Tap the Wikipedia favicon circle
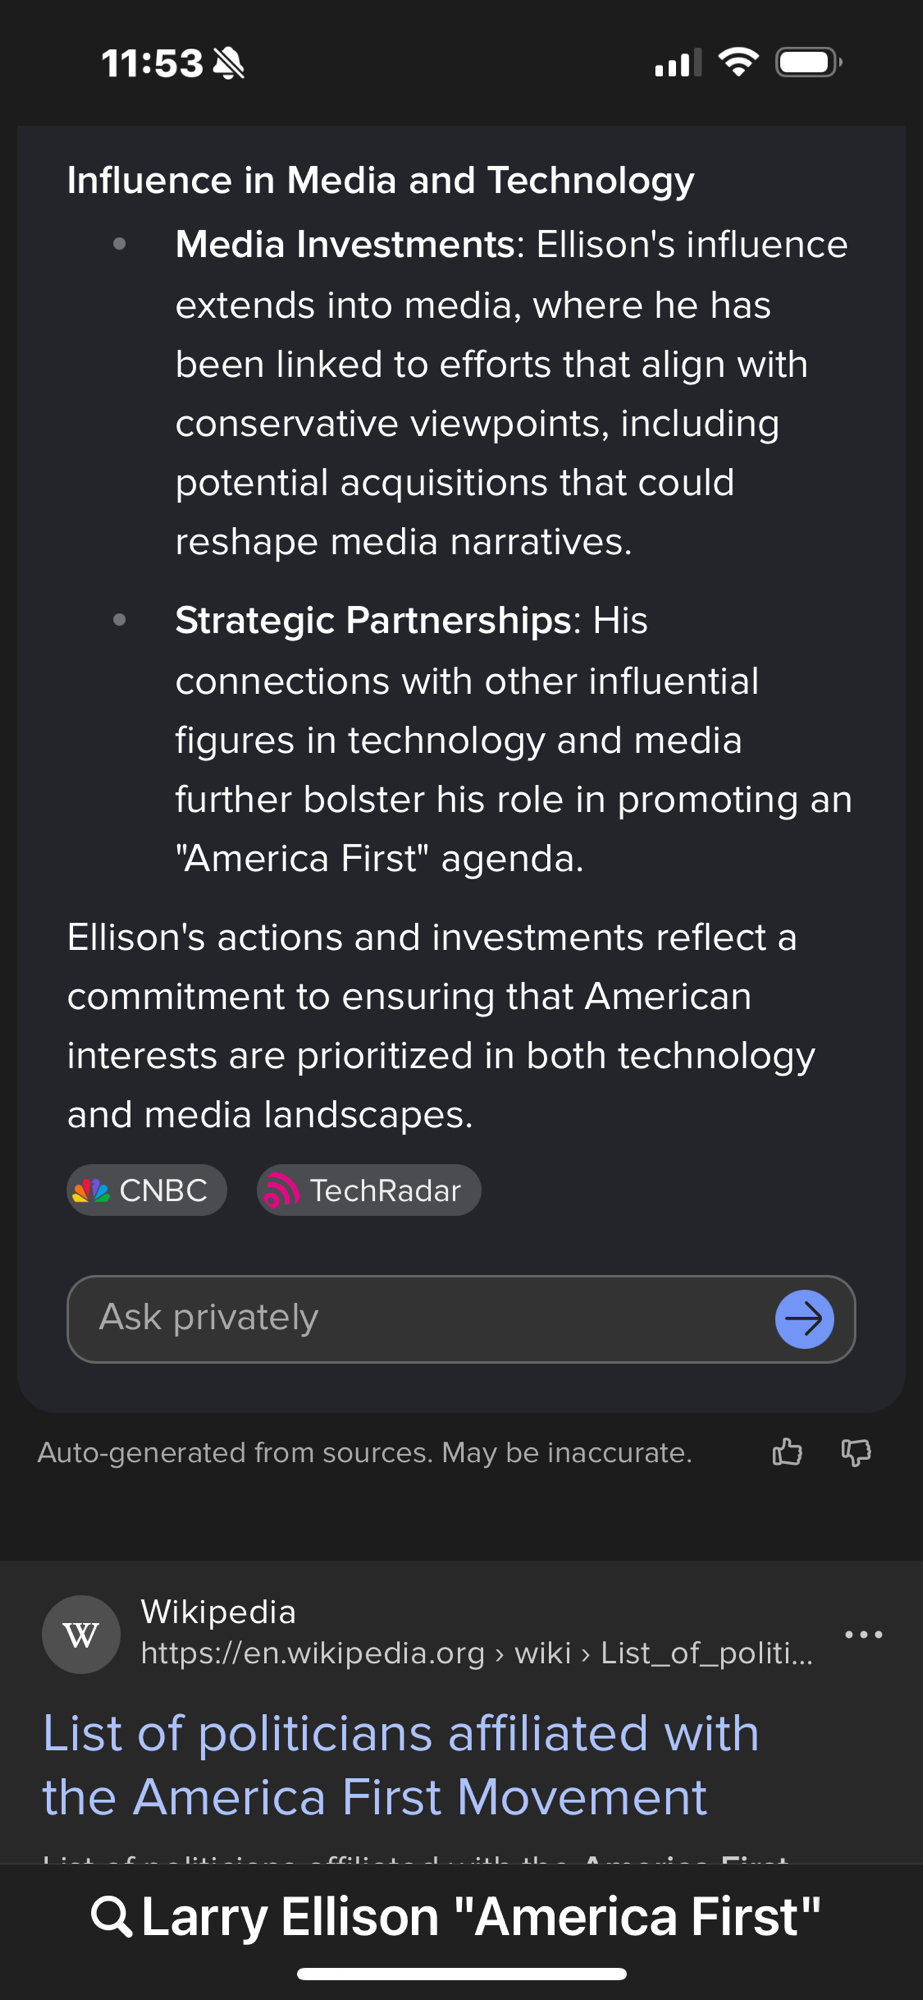923x2000 pixels. [x=81, y=1634]
